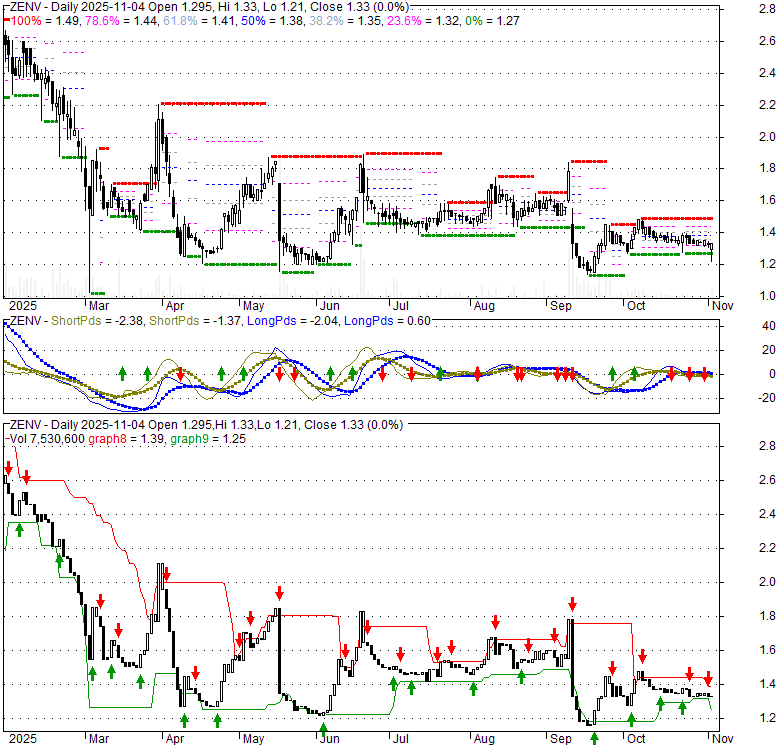The width and height of the screenshot is (780, 745).
Task: Select the top chart title 'ZENV - Daily 2025-11-04'
Action: tap(77, 7)
